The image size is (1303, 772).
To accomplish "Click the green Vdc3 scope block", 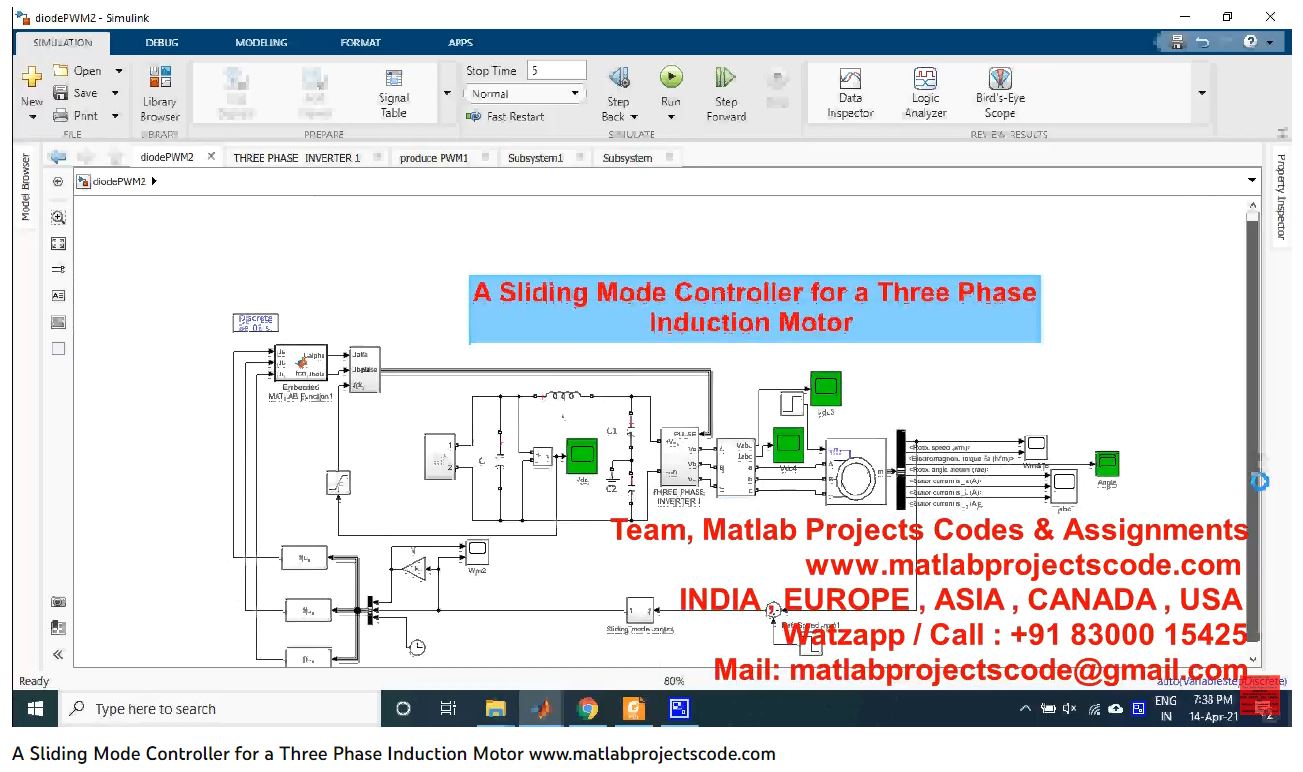I will [826, 388].
